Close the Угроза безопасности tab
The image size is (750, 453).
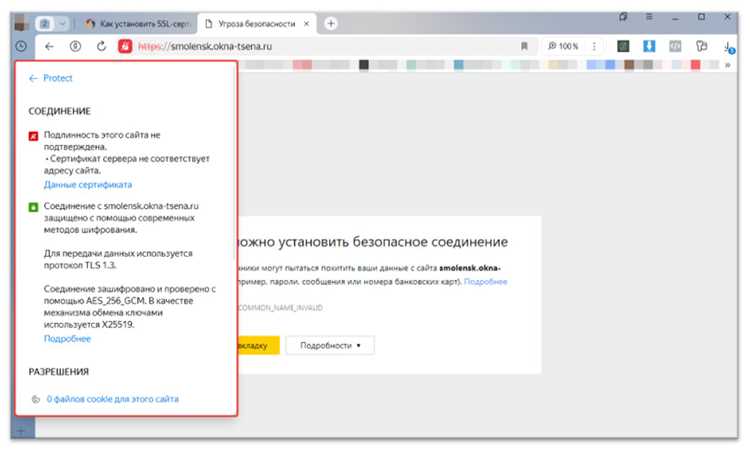coord(307,23)
